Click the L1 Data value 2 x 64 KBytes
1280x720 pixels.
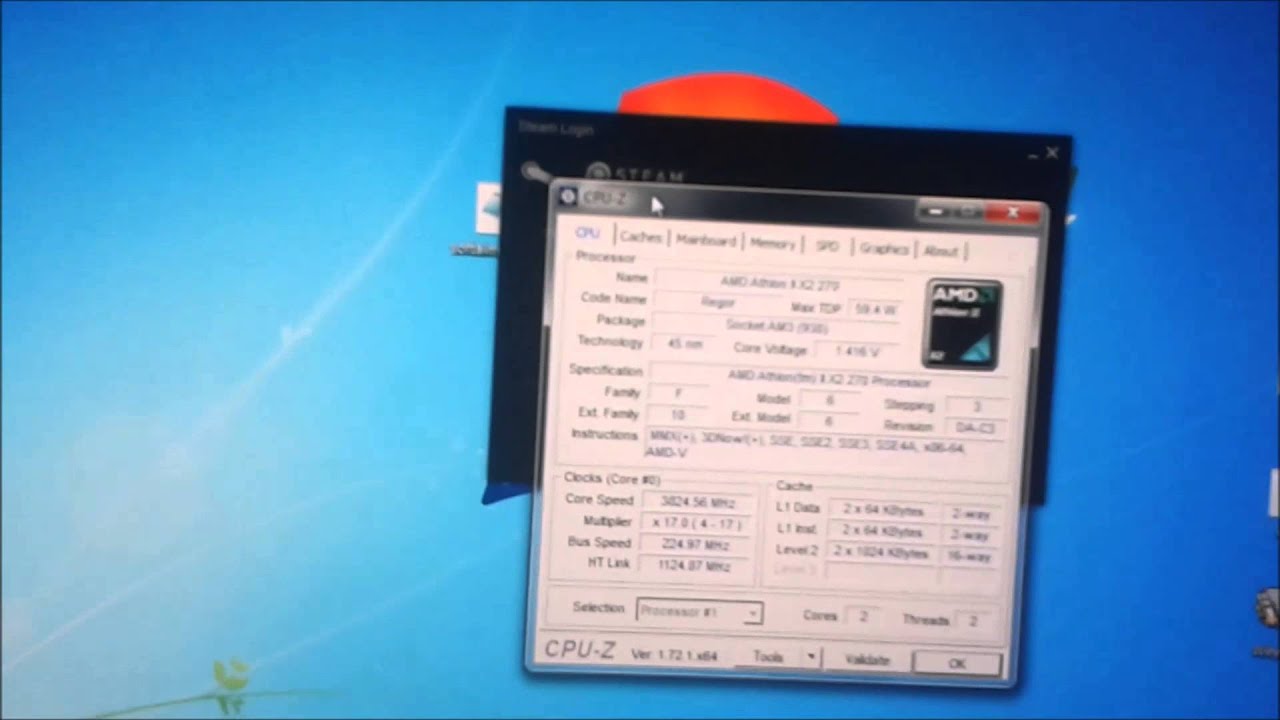point(882,510)
